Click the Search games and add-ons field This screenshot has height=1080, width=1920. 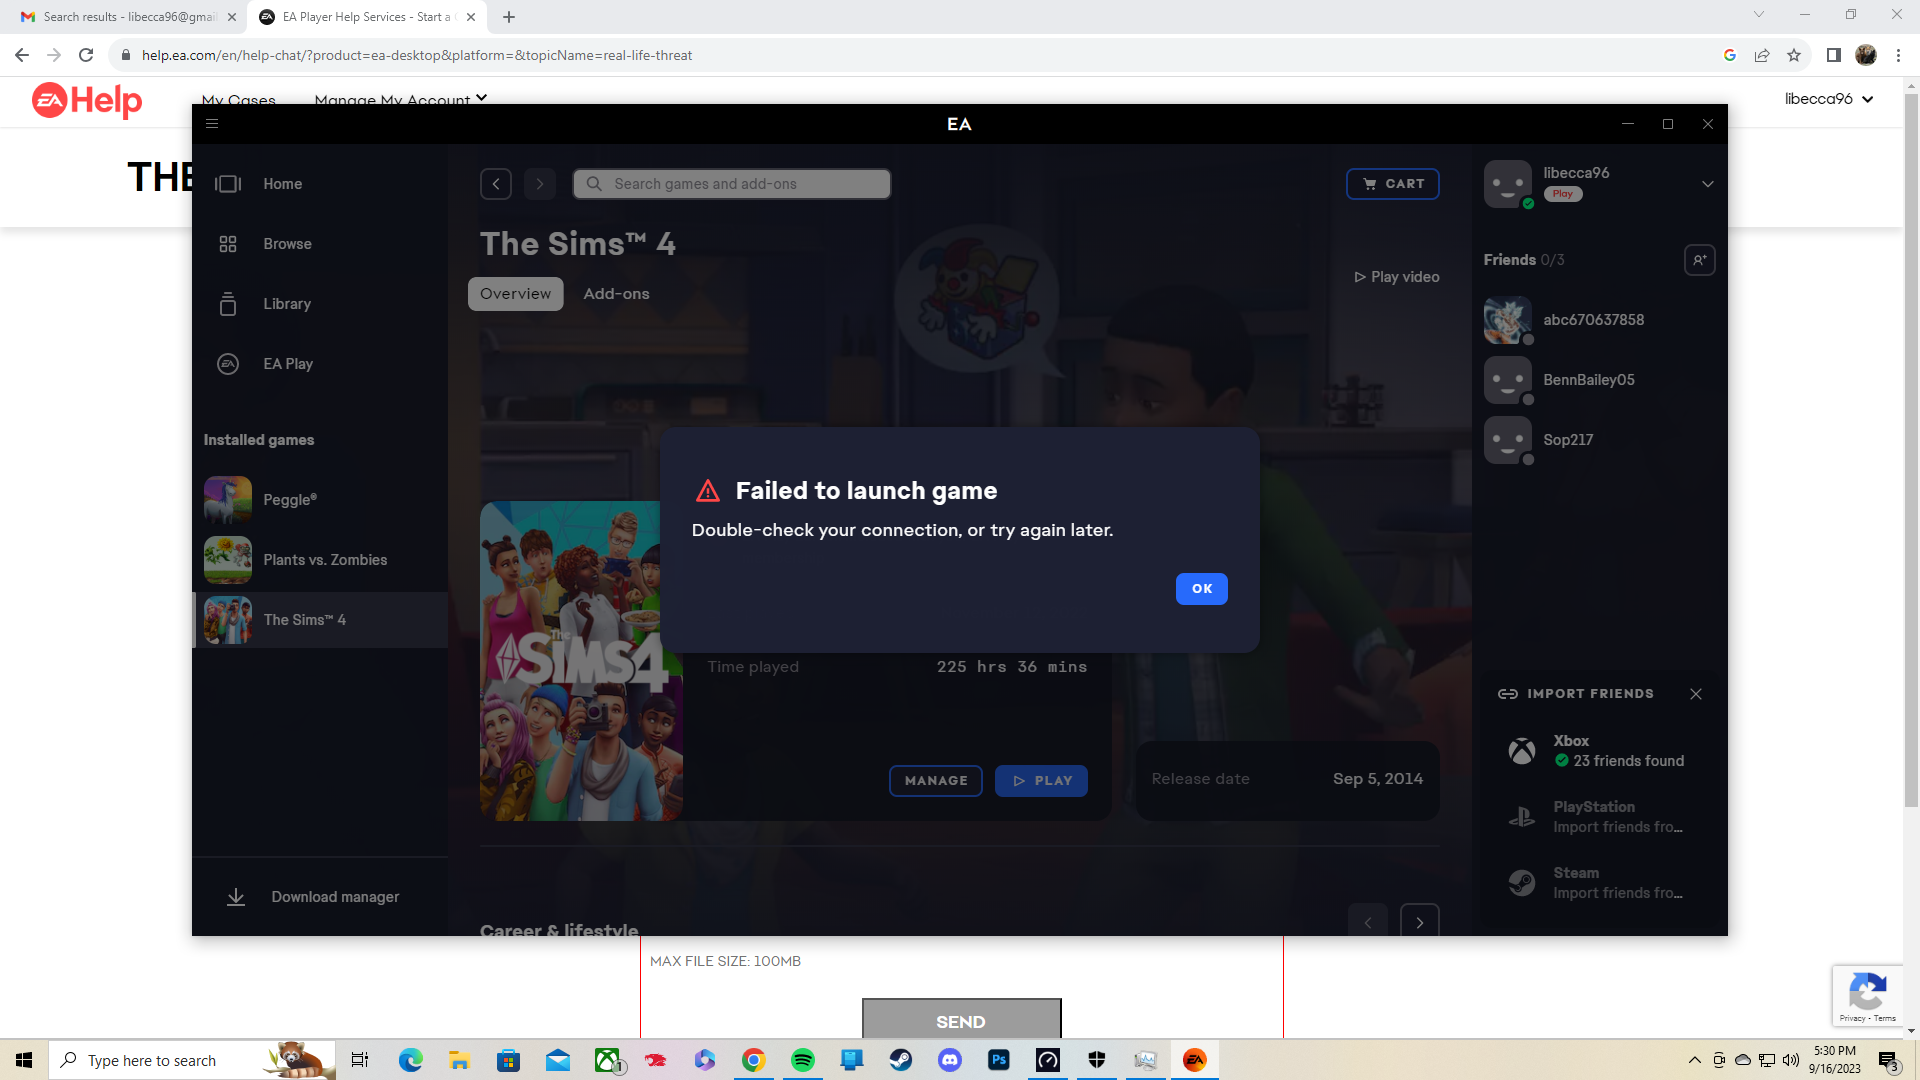(731, 184)
